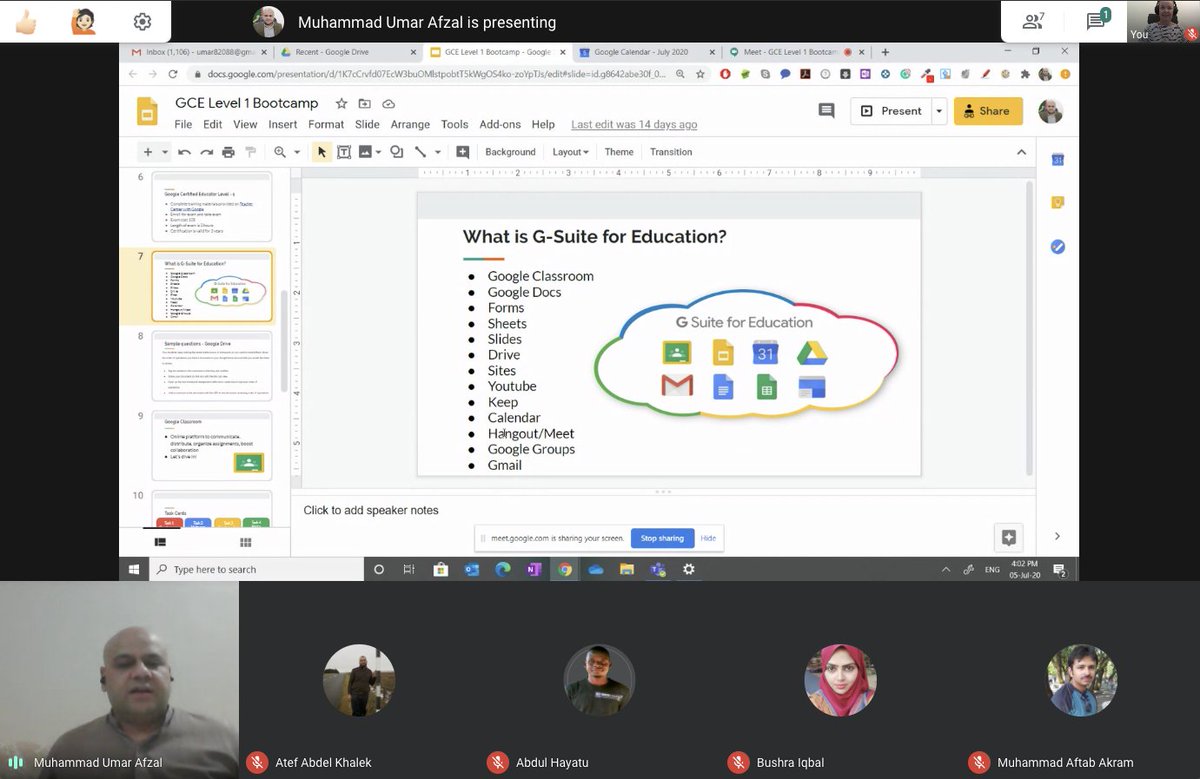Star the GCE Level 1 Bootcamp presentation
The height and width of the screenshot is (779, 1200).
(341, 103)
